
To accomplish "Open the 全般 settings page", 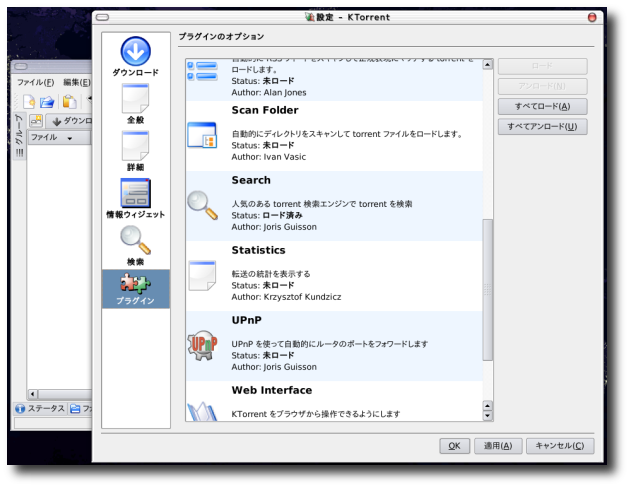I will [135, 104].
